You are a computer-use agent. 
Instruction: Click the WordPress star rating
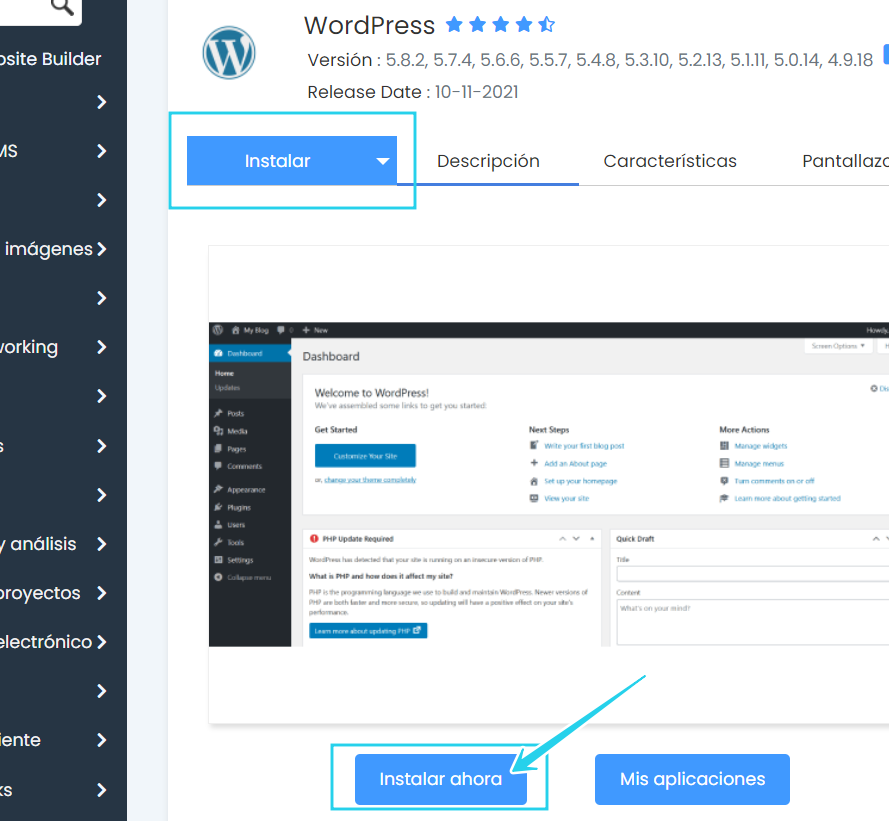500,25
